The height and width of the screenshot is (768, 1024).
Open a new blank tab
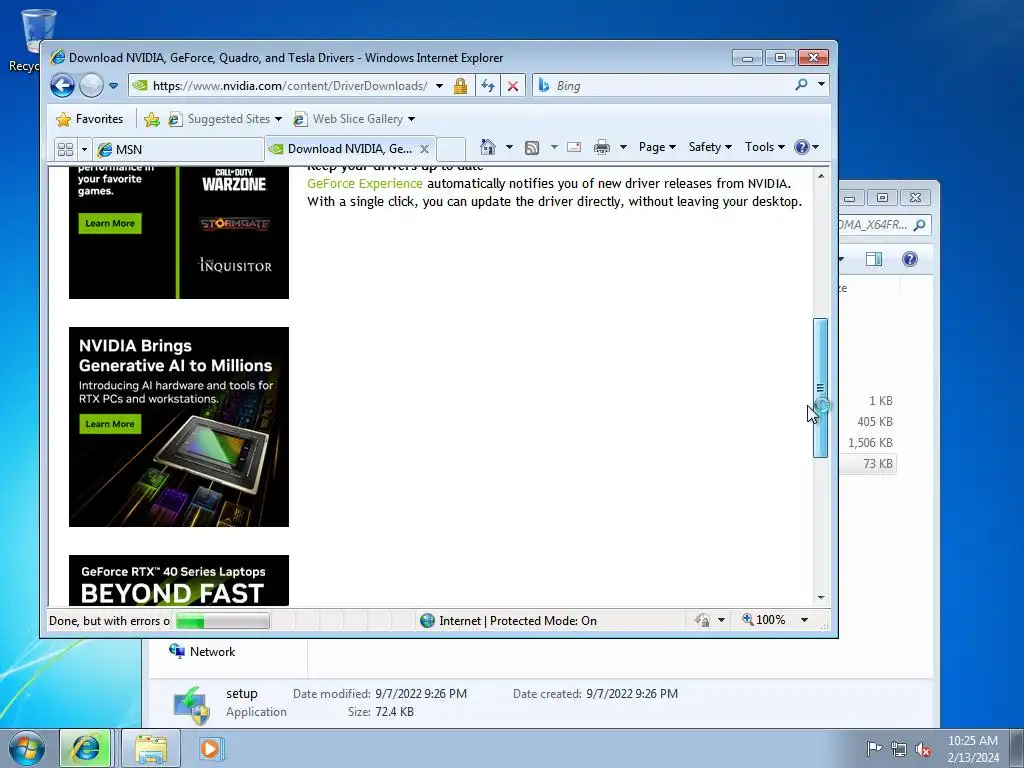point(451,149)
